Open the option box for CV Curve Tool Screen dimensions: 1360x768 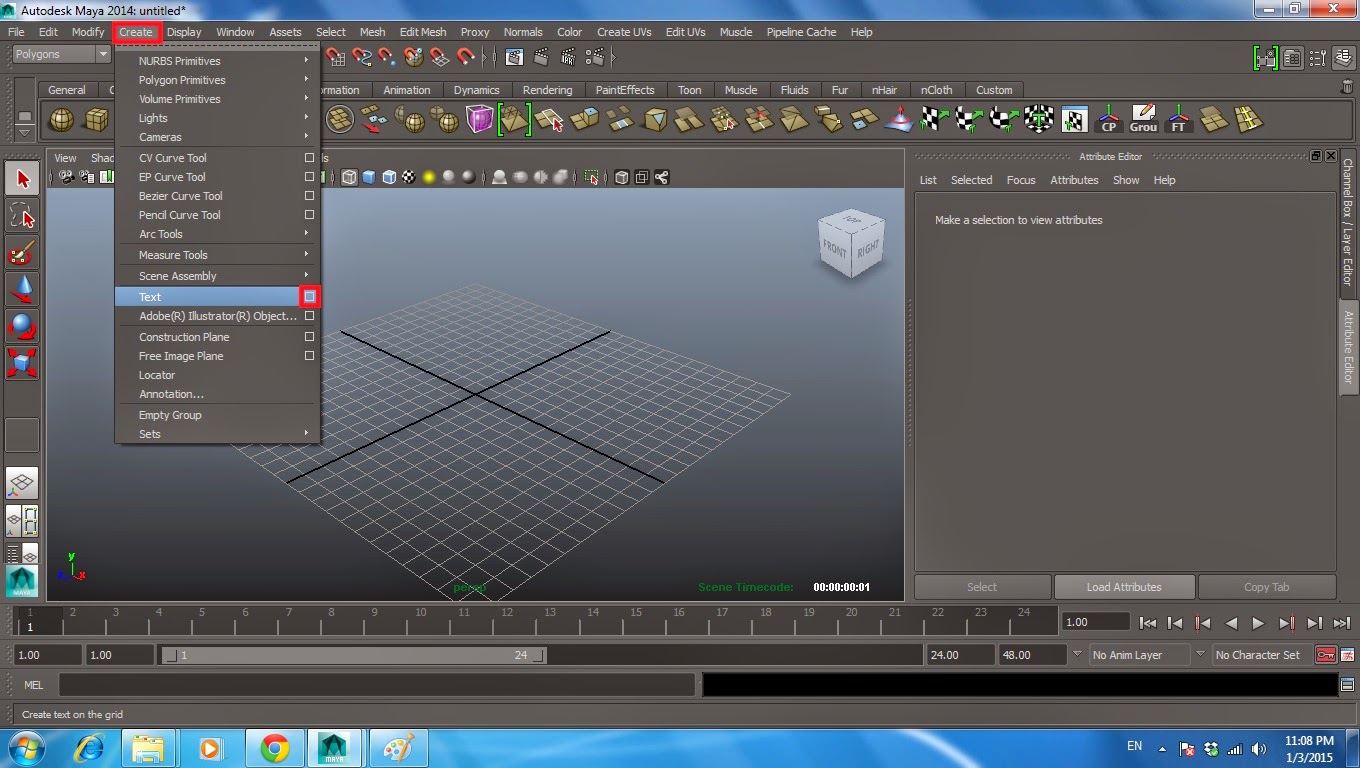309,158
